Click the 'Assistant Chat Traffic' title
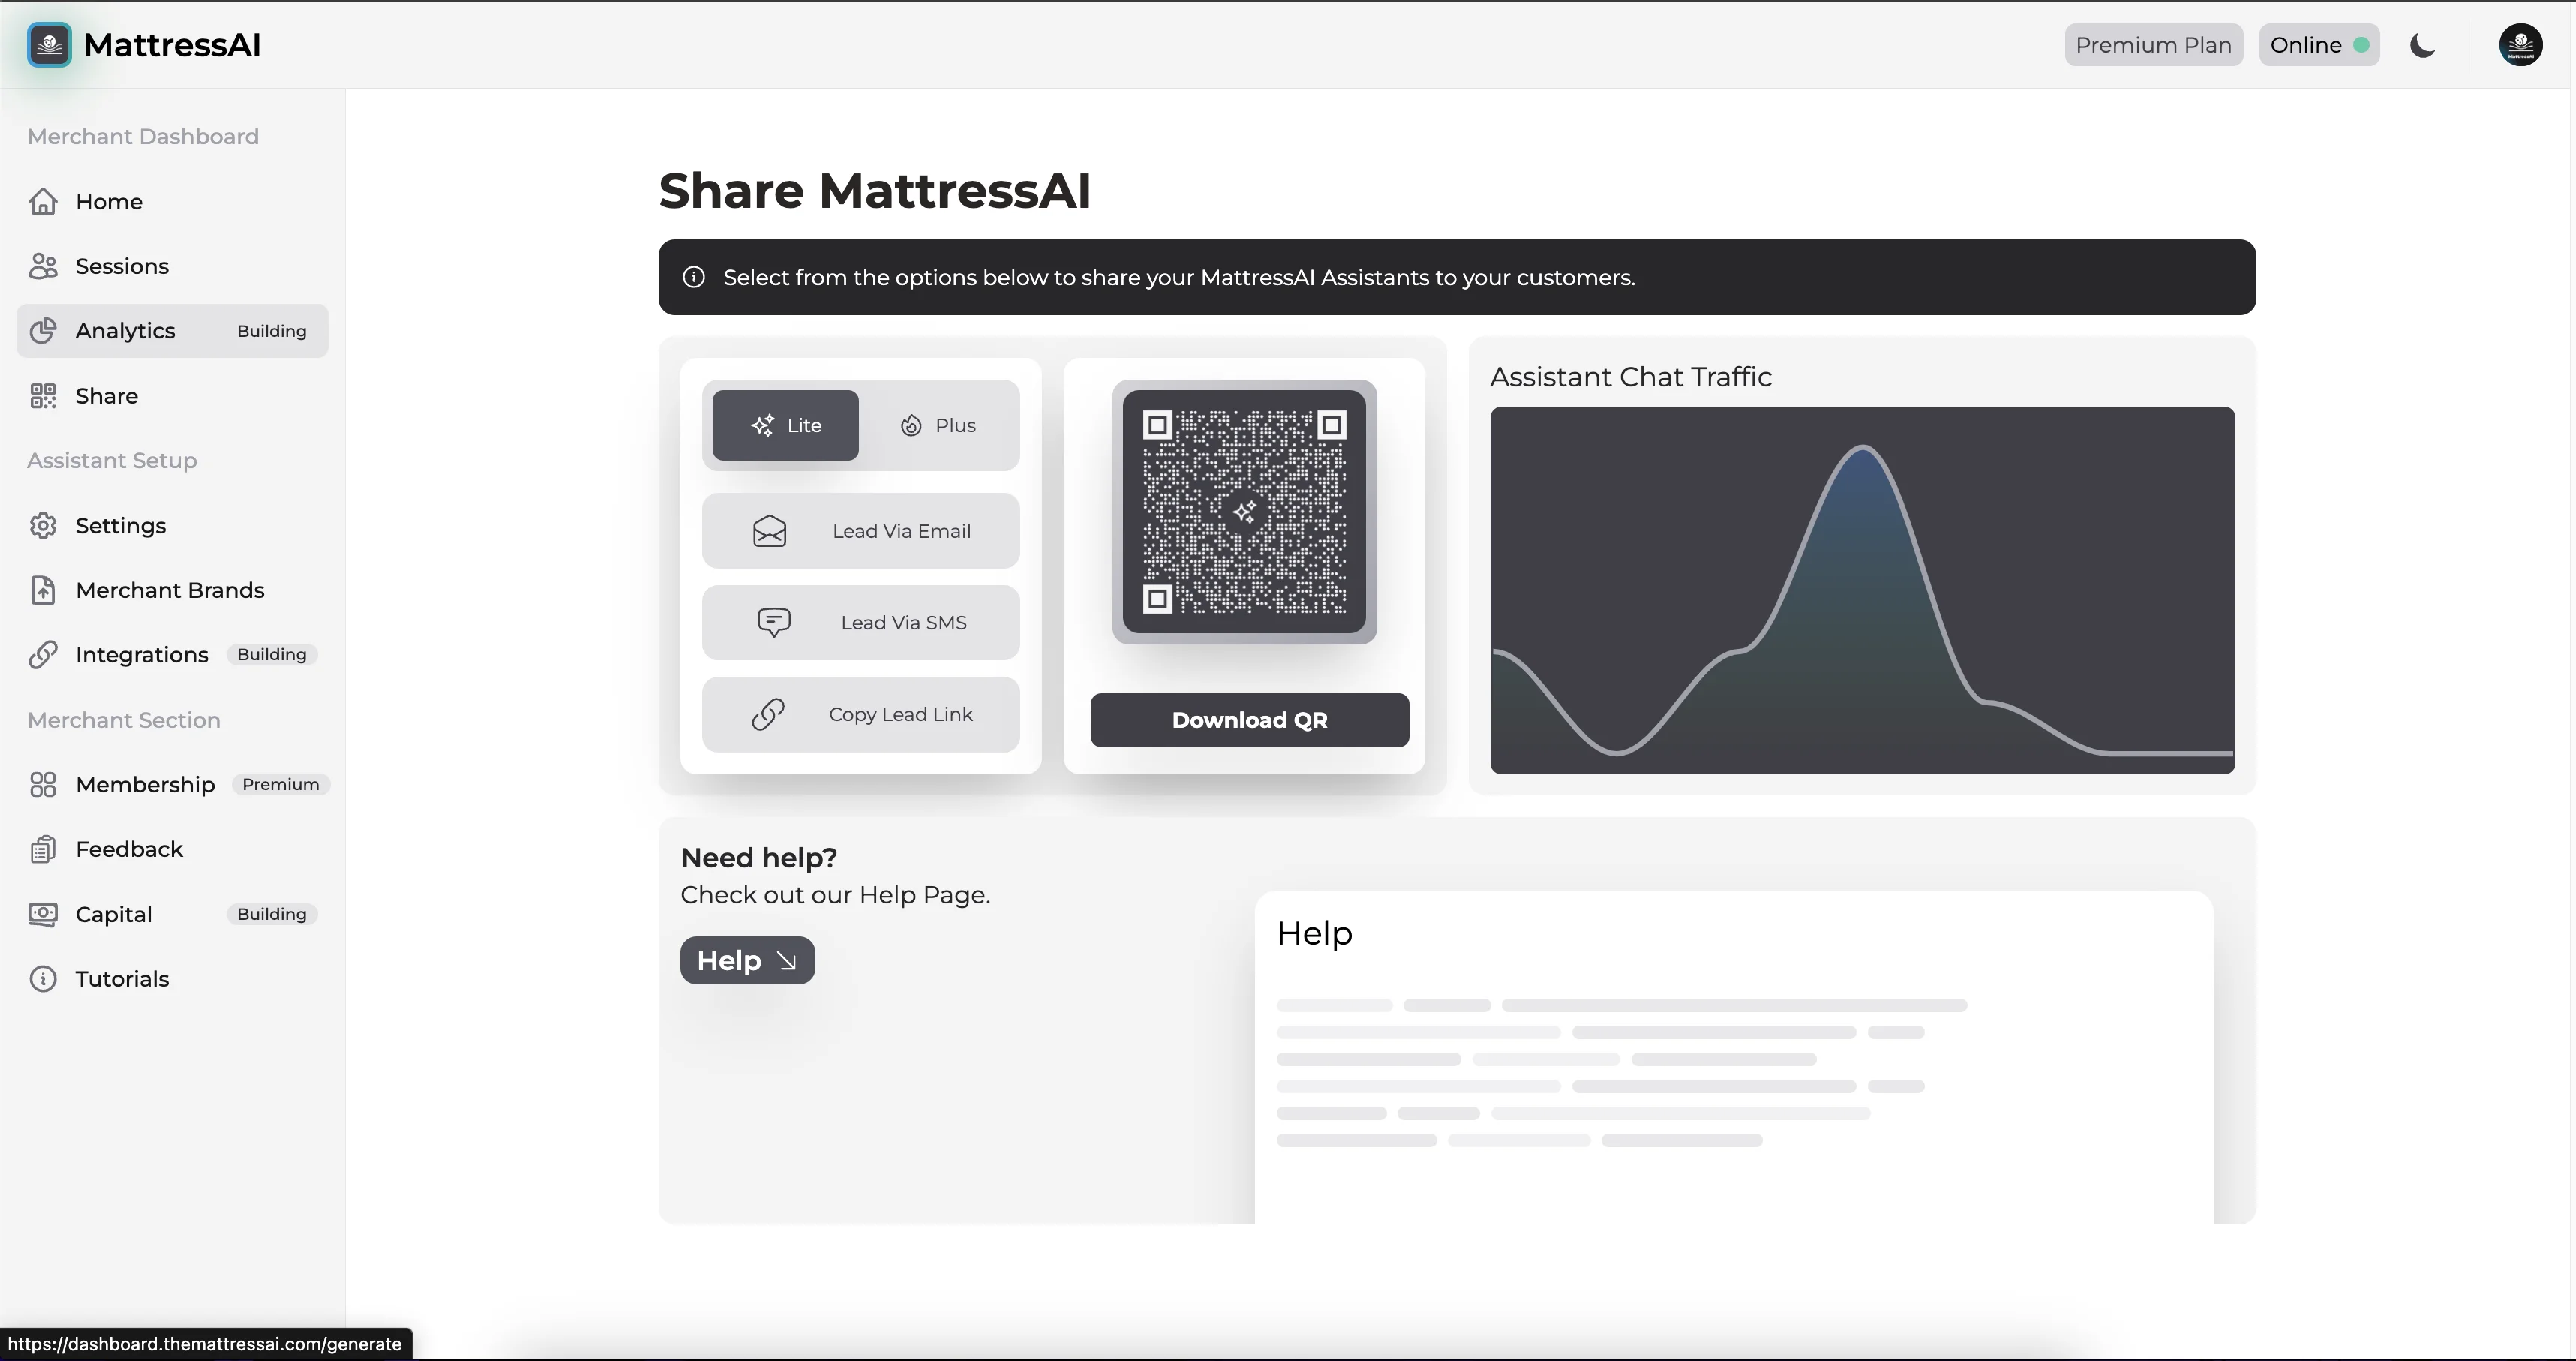 pyautogui.click(x=1630, y=377)
